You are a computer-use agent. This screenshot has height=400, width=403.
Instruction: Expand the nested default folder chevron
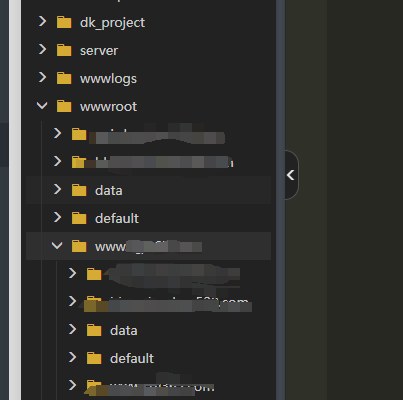(x=72, y=357)
